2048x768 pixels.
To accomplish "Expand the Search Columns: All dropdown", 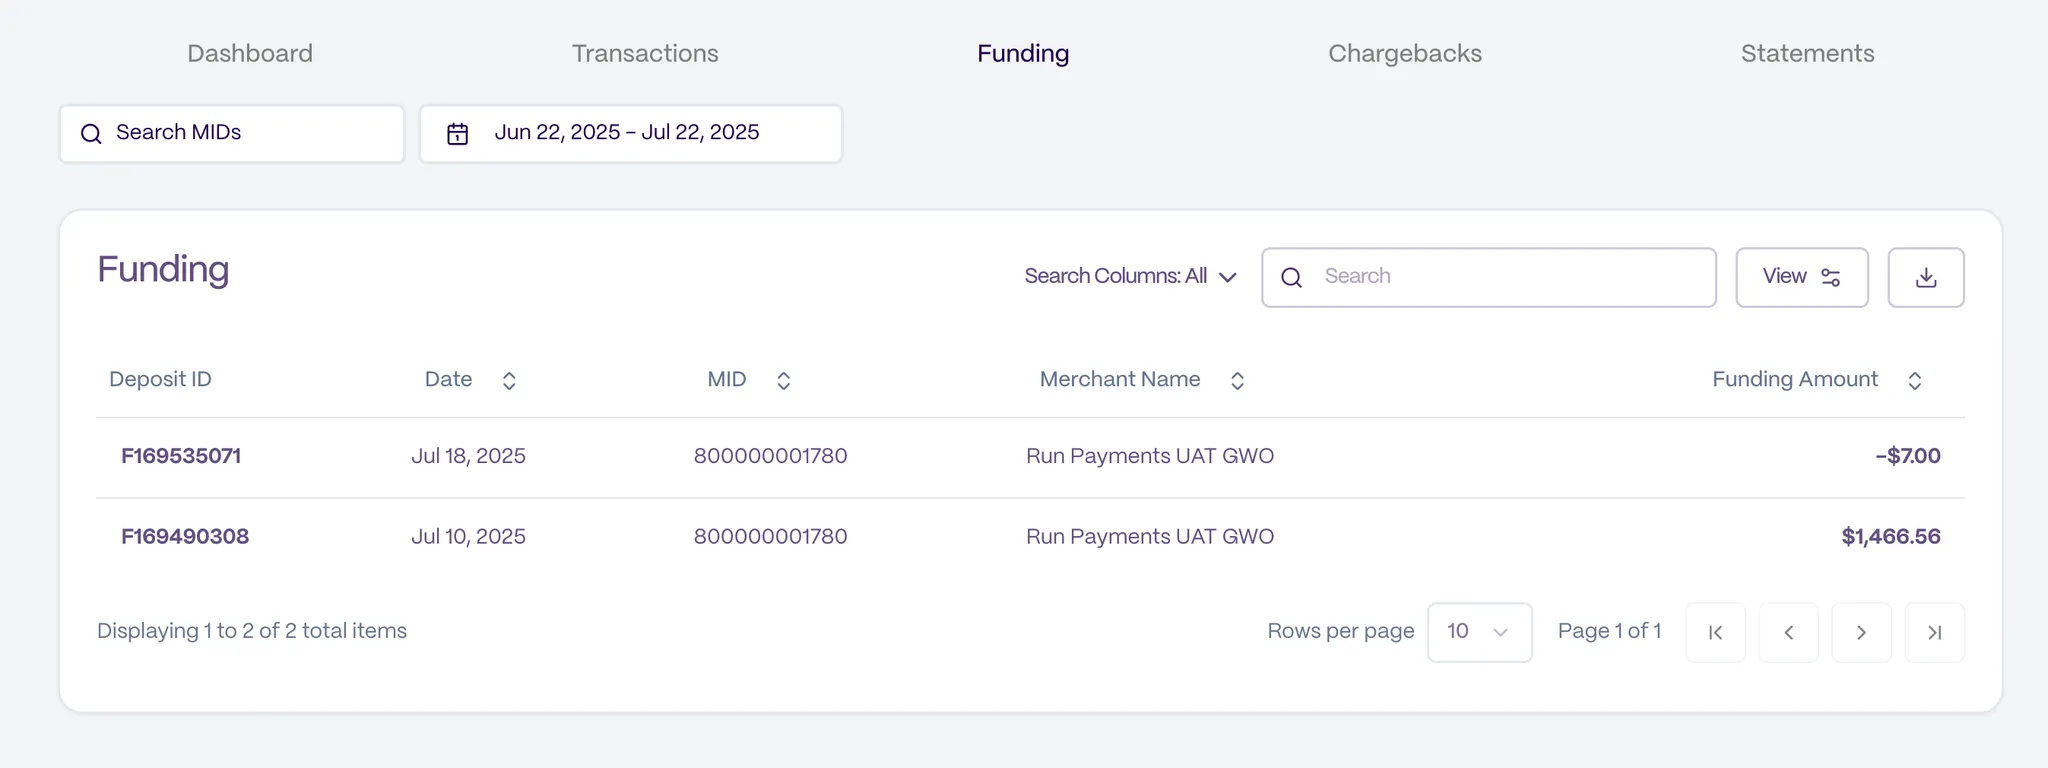I will [x=1130, y=277].
